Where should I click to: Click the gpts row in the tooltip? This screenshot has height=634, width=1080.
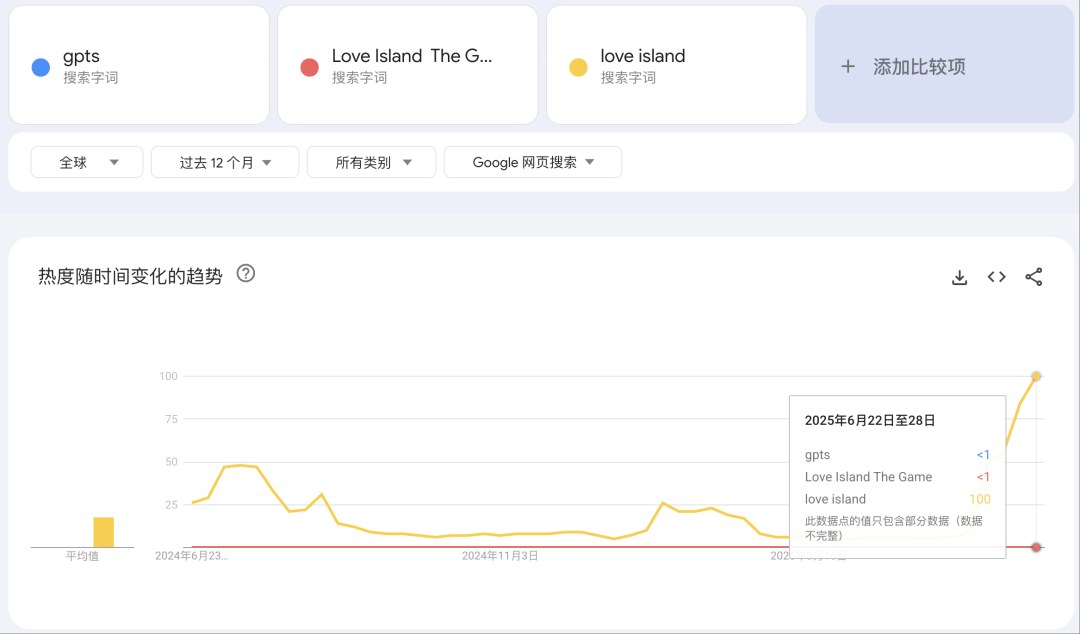897,455
